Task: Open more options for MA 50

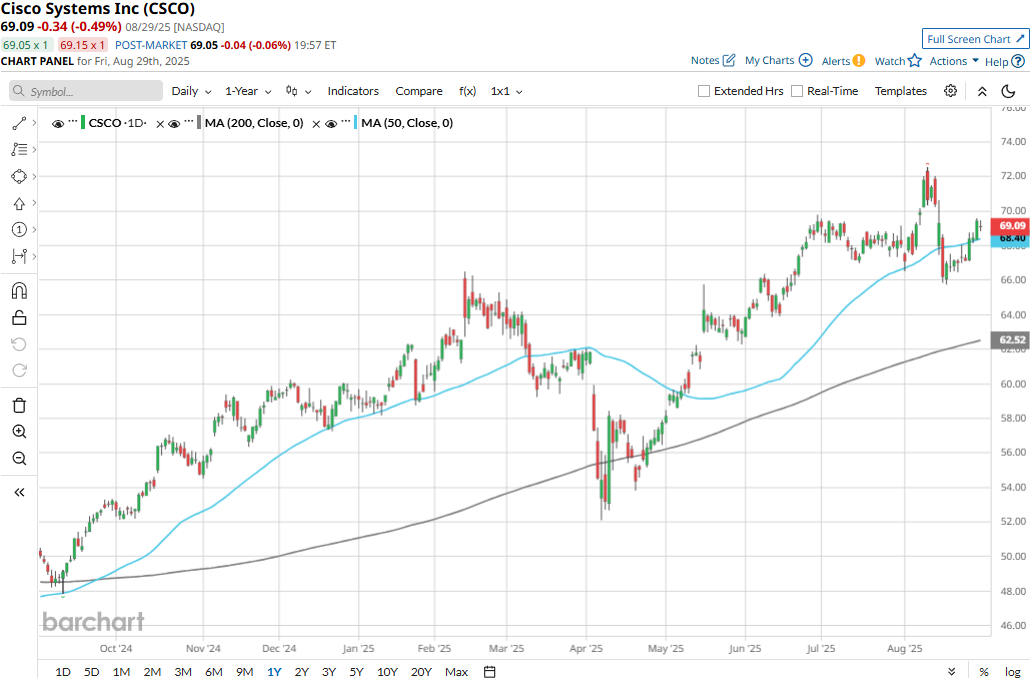Action: coord(346,122)
